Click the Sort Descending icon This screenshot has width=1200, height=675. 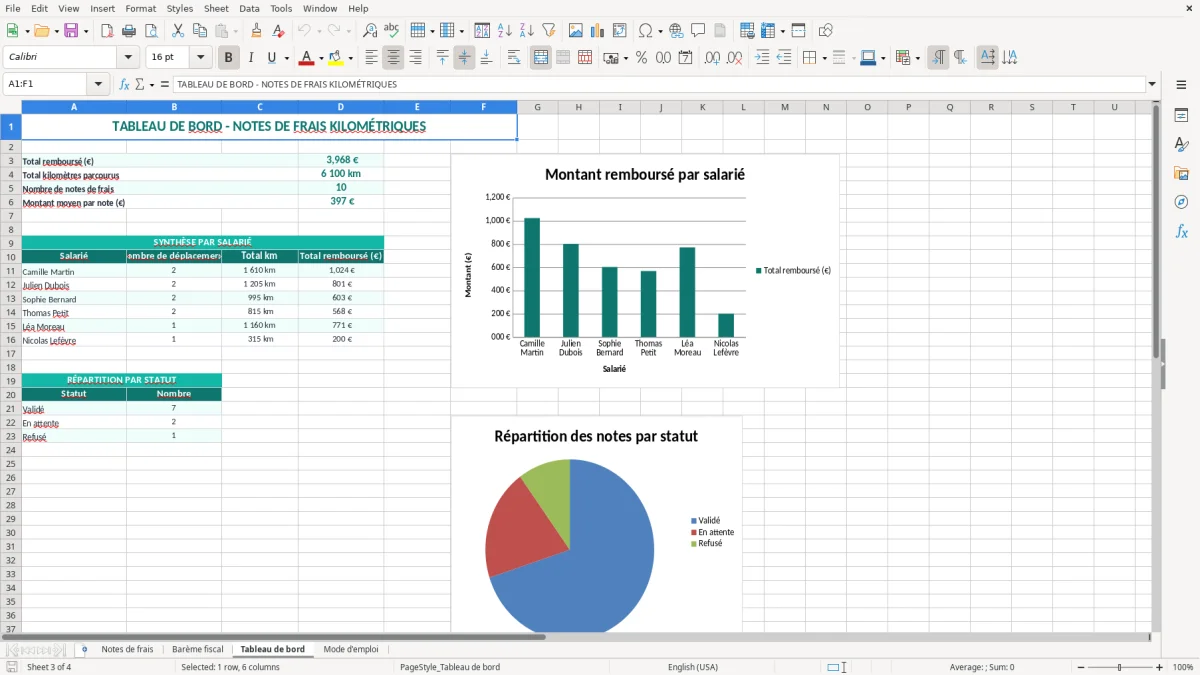point(527,31)
